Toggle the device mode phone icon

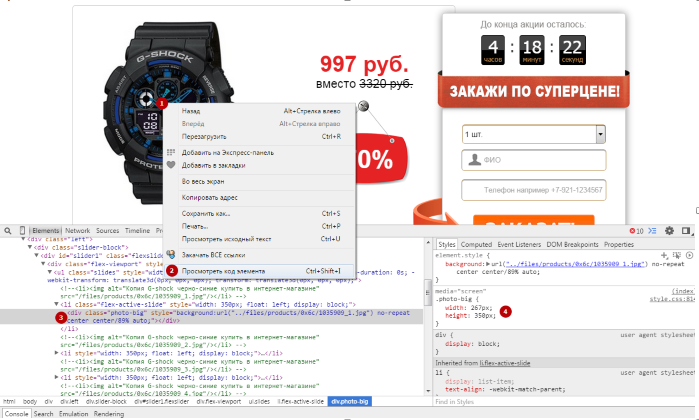pos(24,230)
